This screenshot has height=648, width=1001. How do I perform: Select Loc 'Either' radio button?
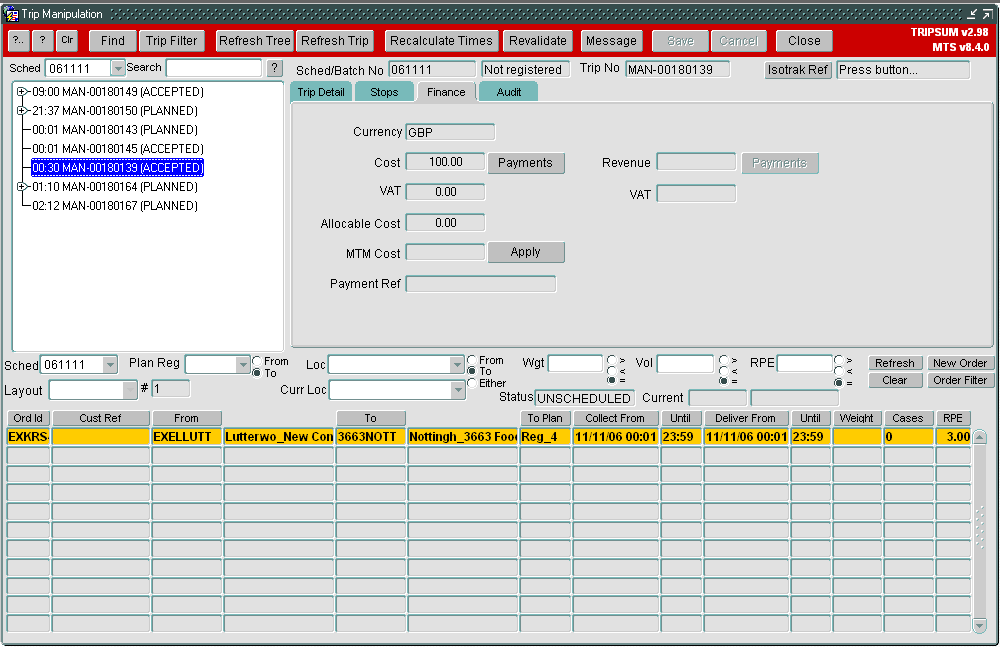point(472,383)
